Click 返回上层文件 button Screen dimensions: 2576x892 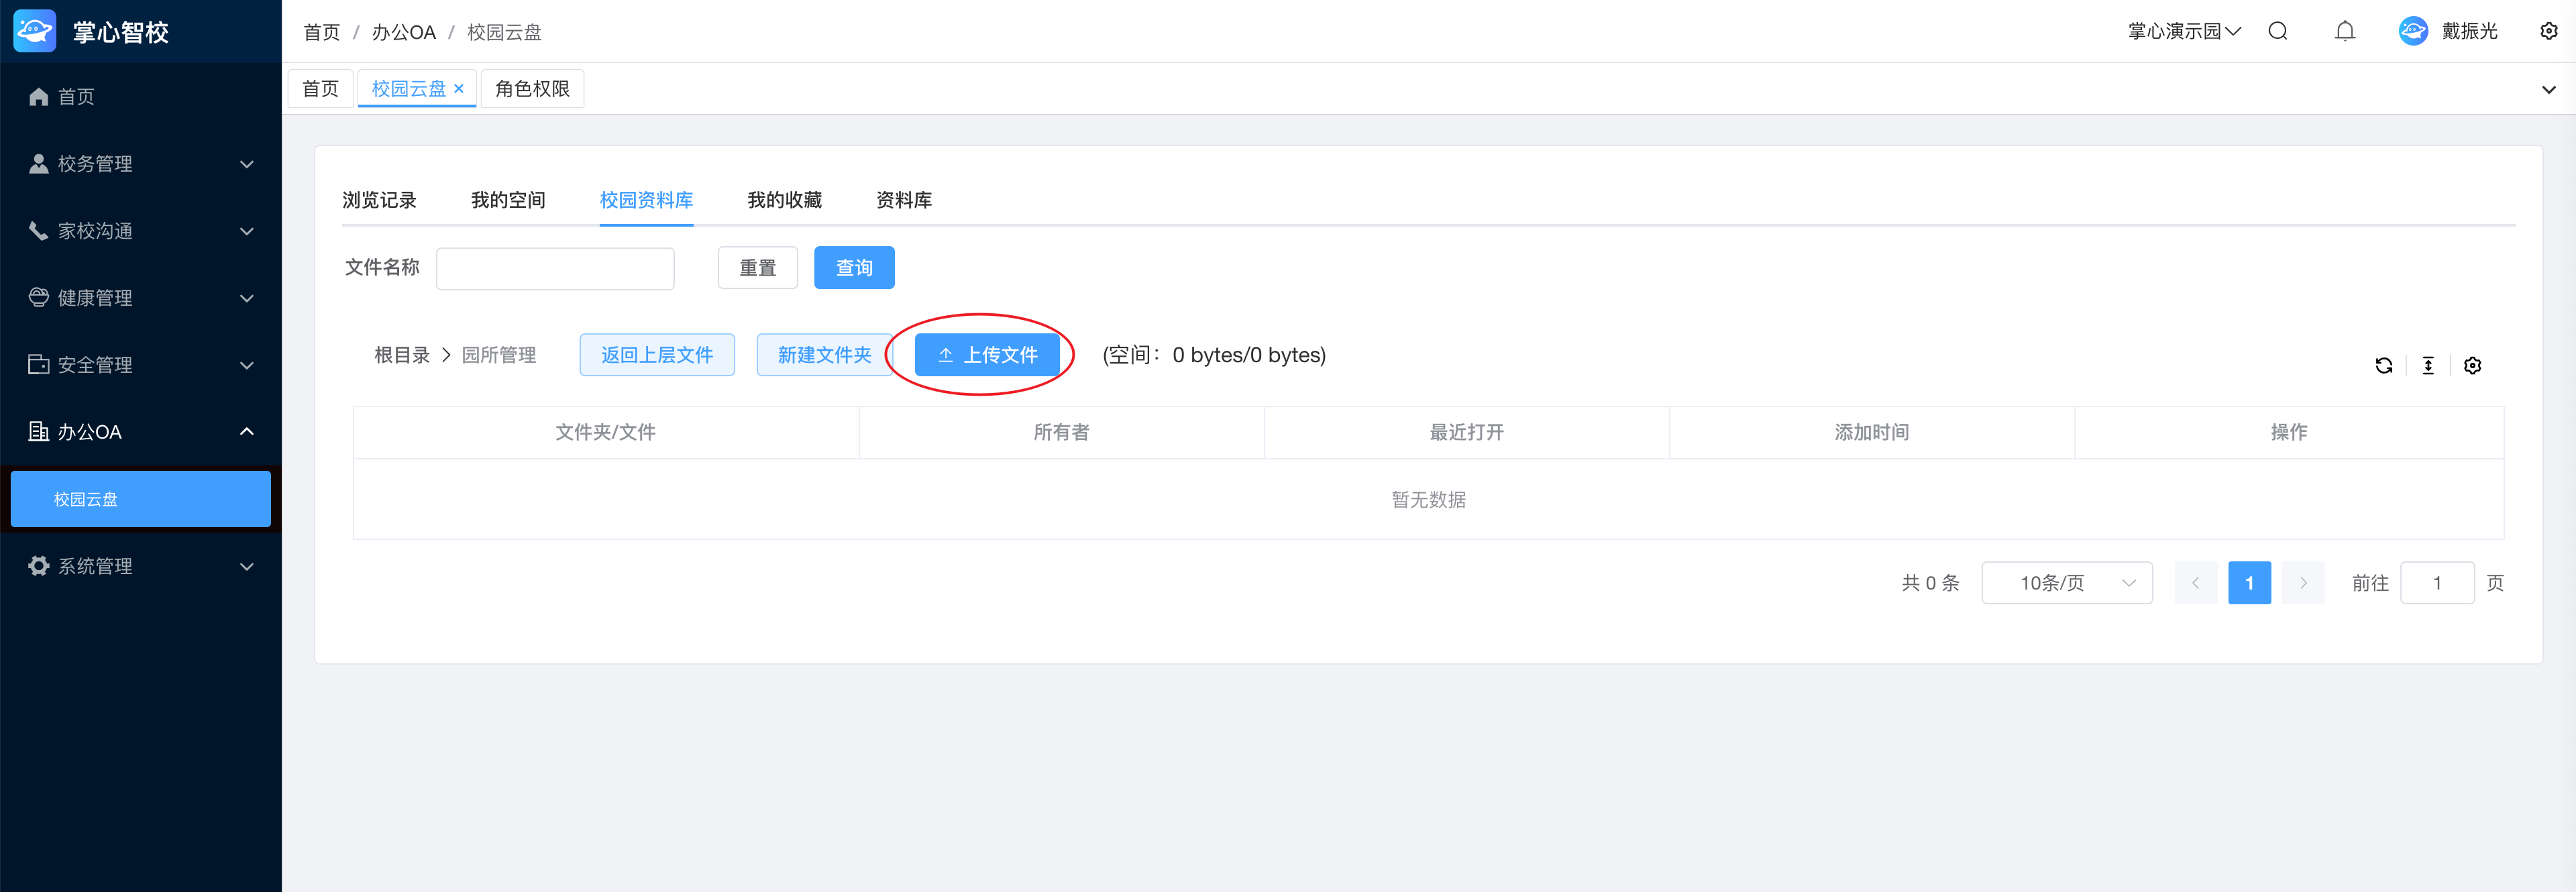tap(657, 355)
